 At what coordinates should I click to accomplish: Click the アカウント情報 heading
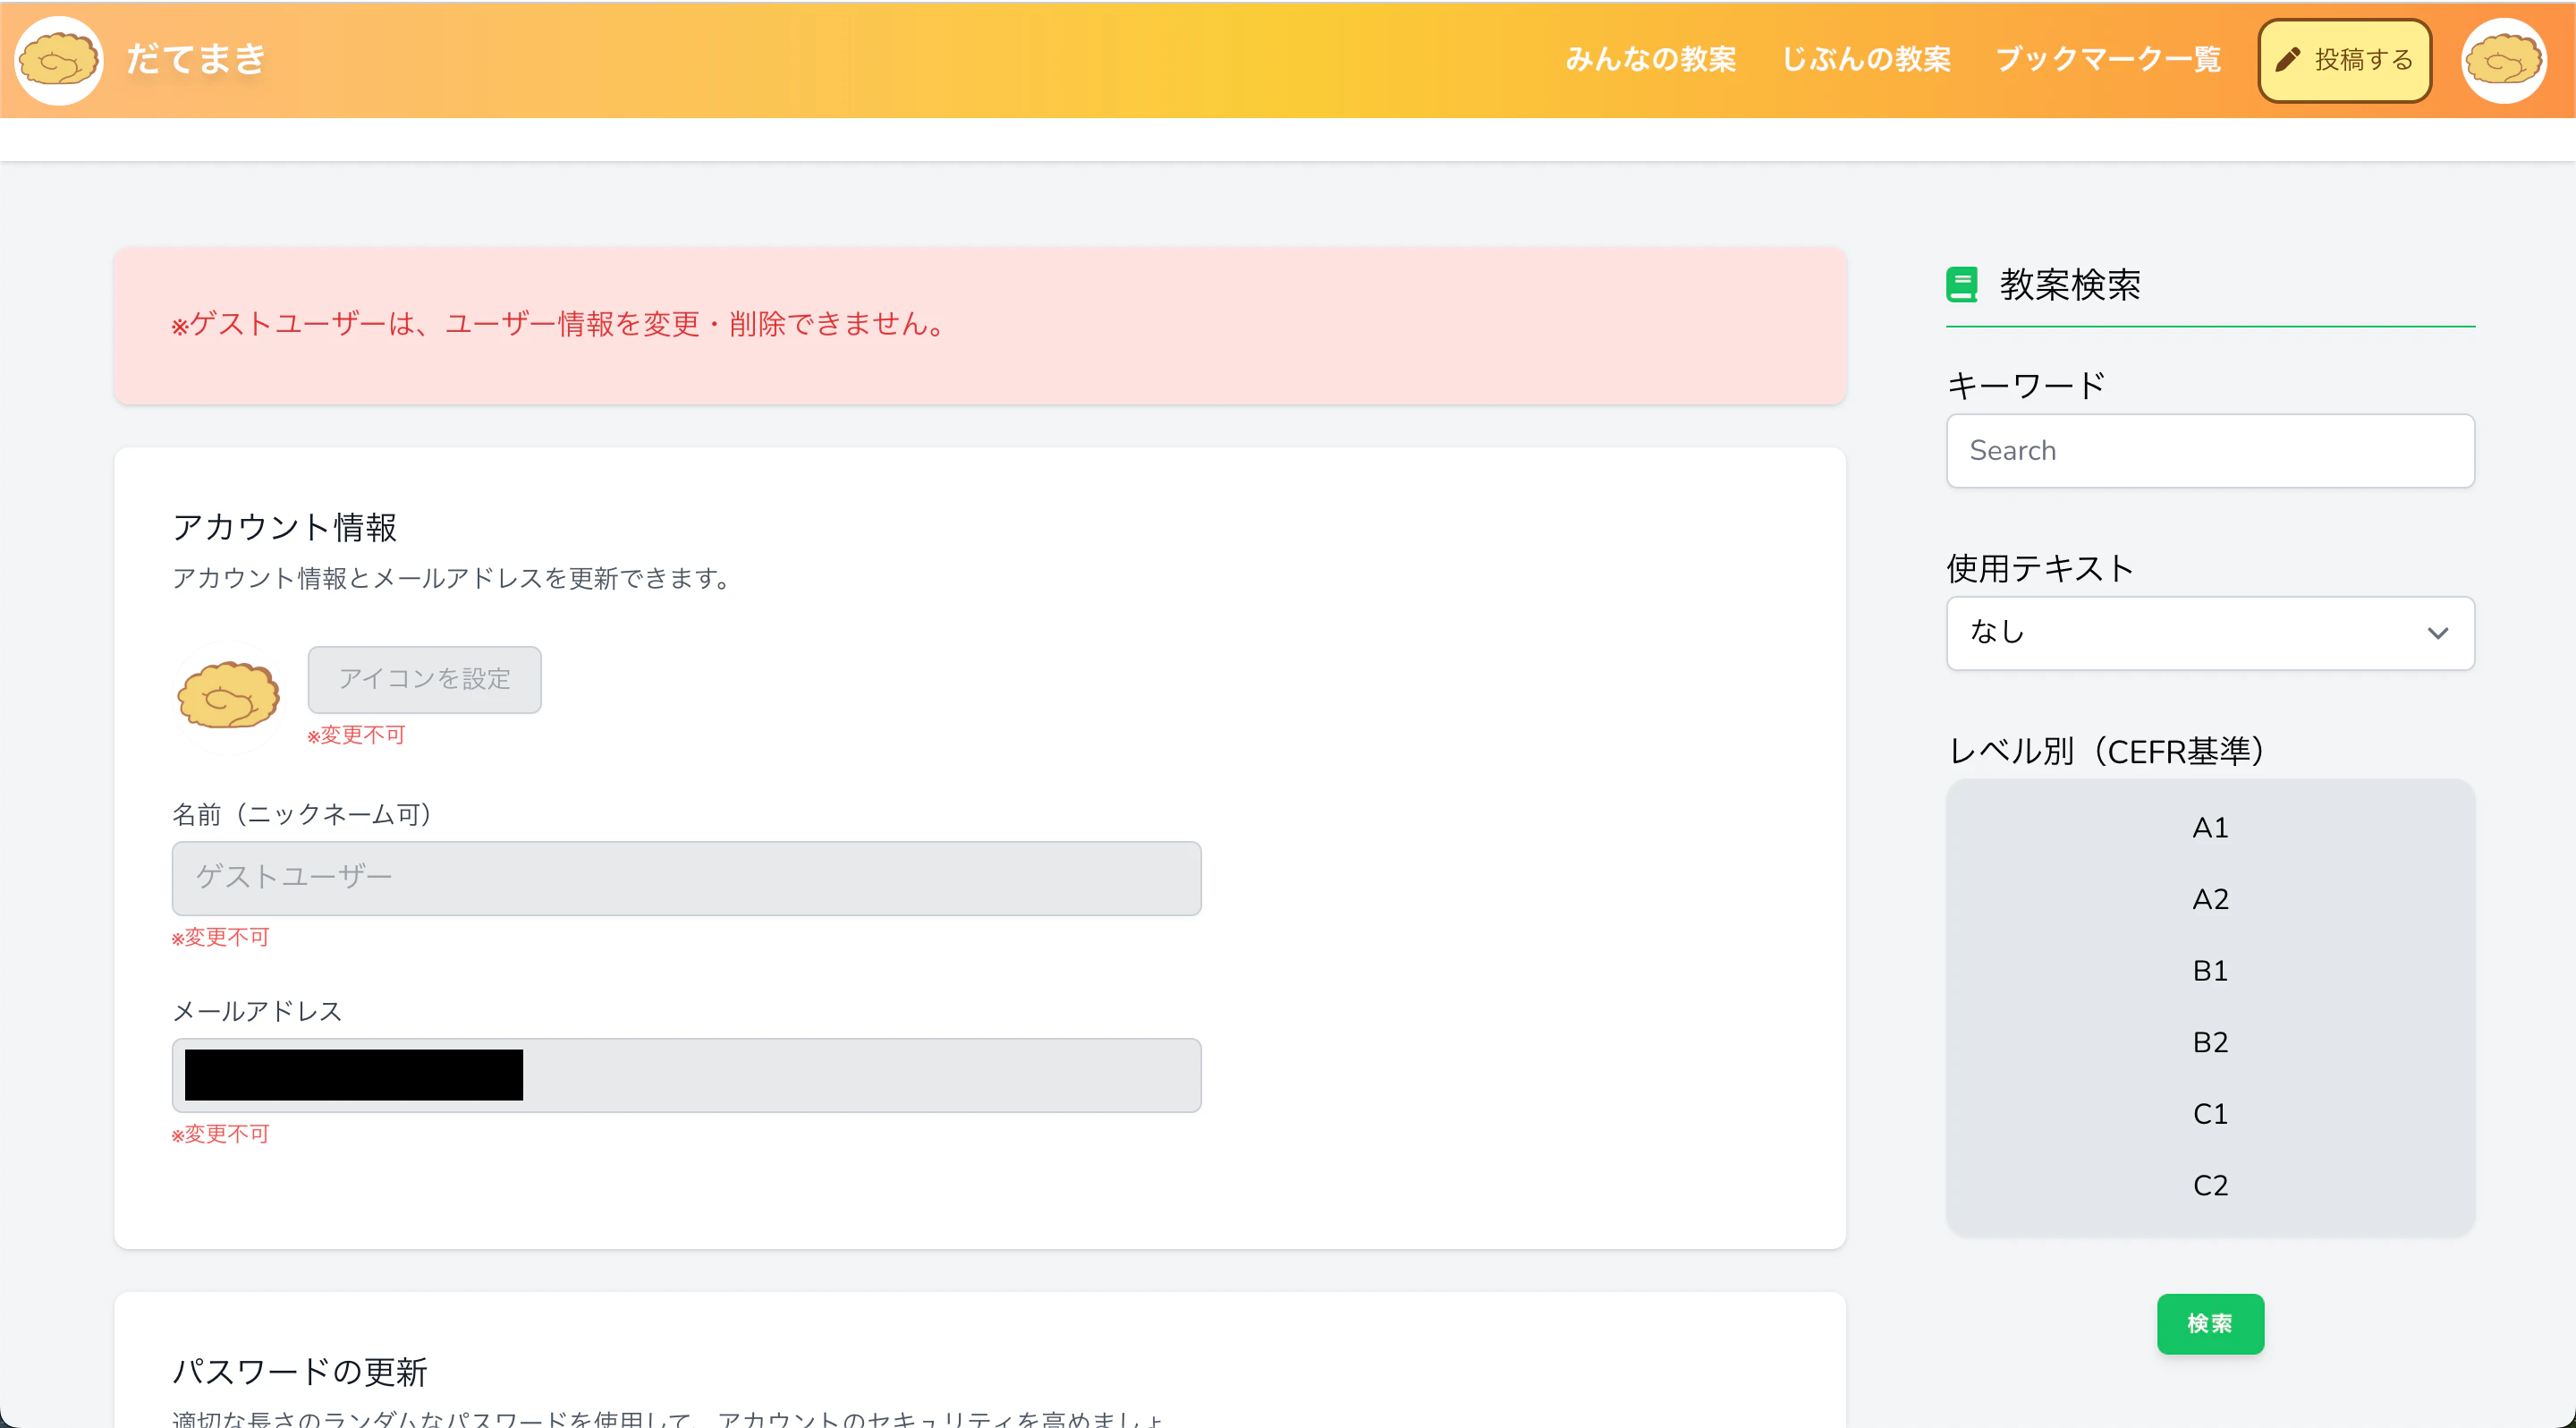pyautogui.click(x=285, y=527)
